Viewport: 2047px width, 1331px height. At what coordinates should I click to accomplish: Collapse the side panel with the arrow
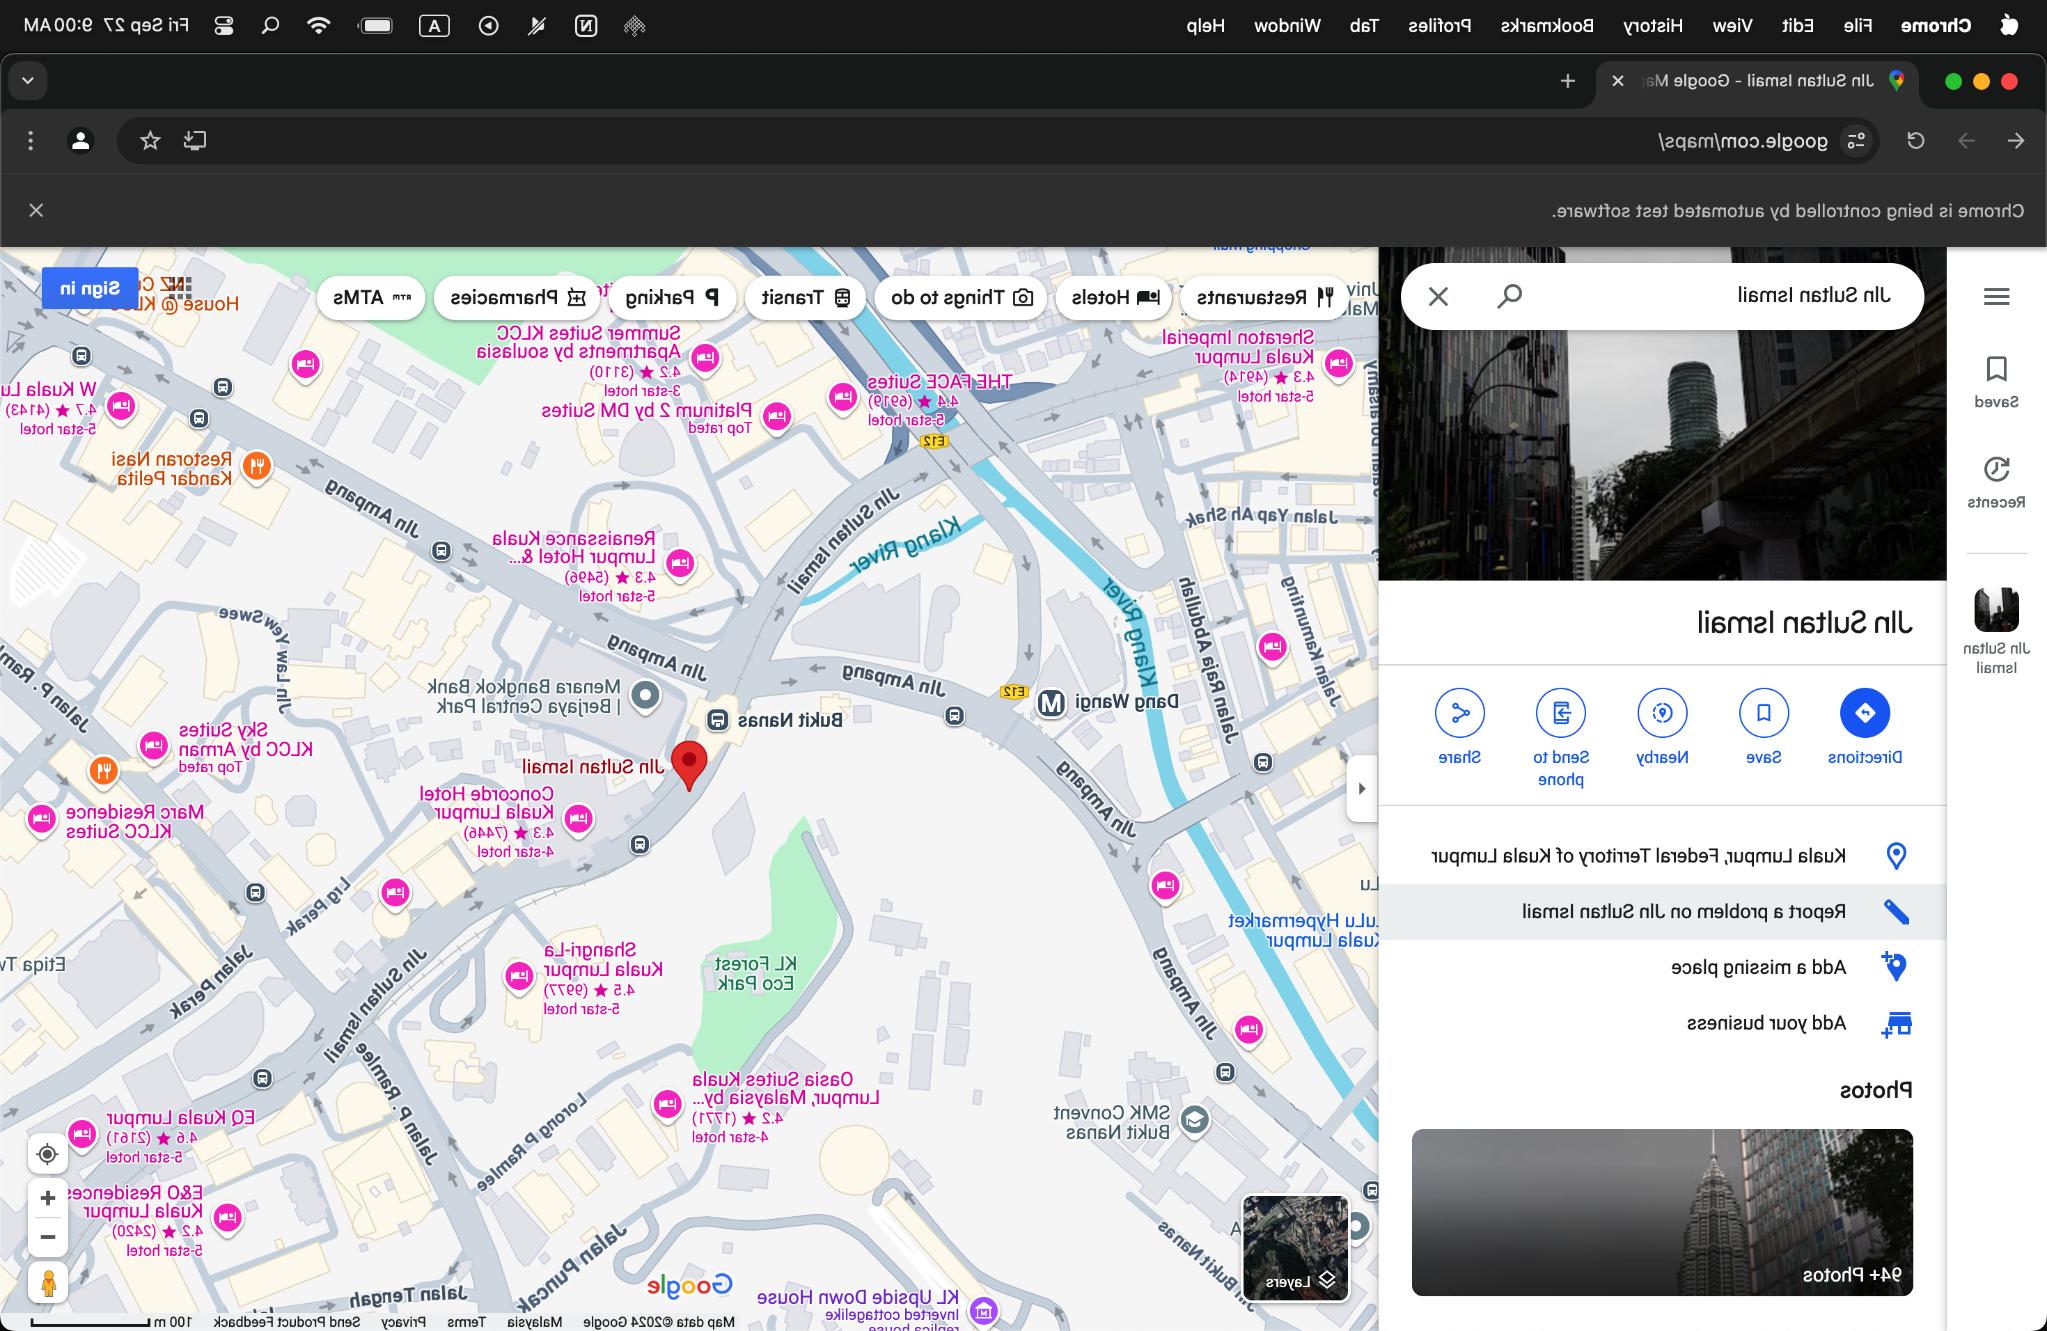1362,788
